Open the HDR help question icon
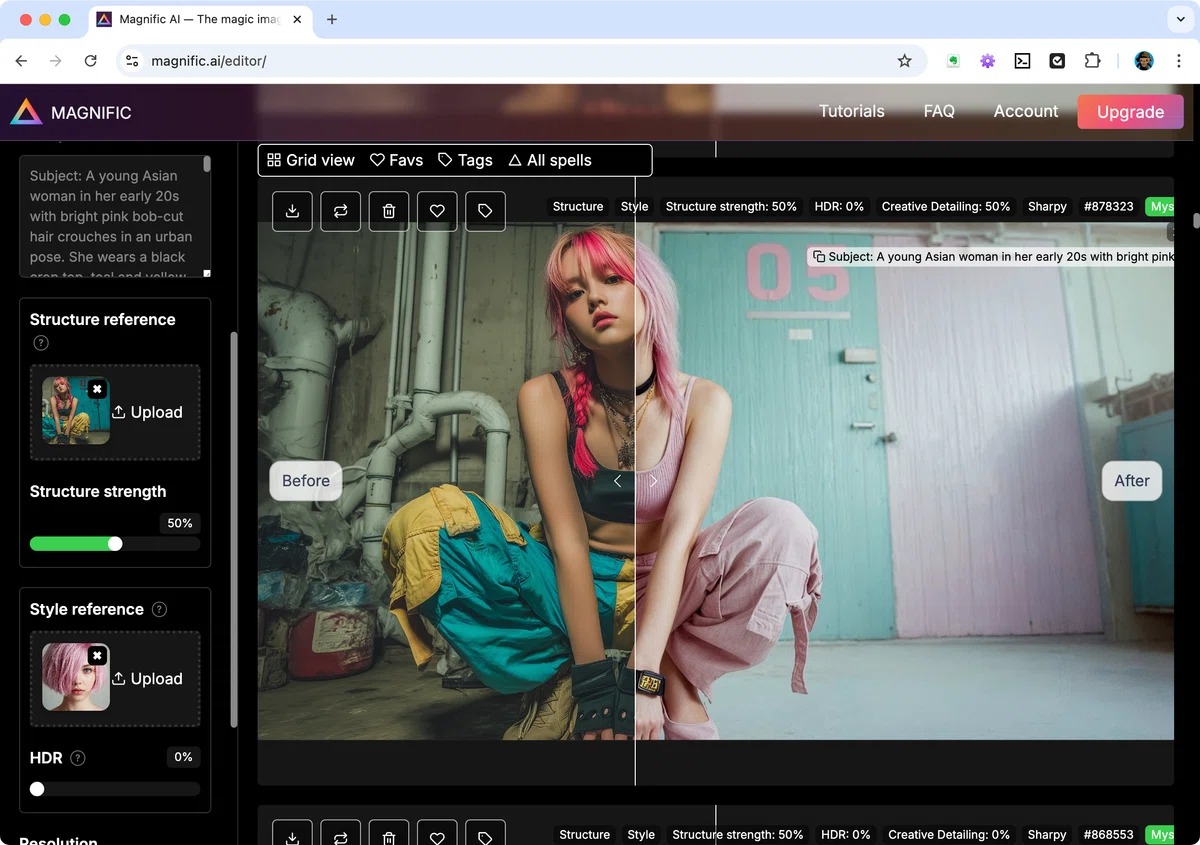The width and height of the screenshot is (1200, 845). click(x=78, y=758)
